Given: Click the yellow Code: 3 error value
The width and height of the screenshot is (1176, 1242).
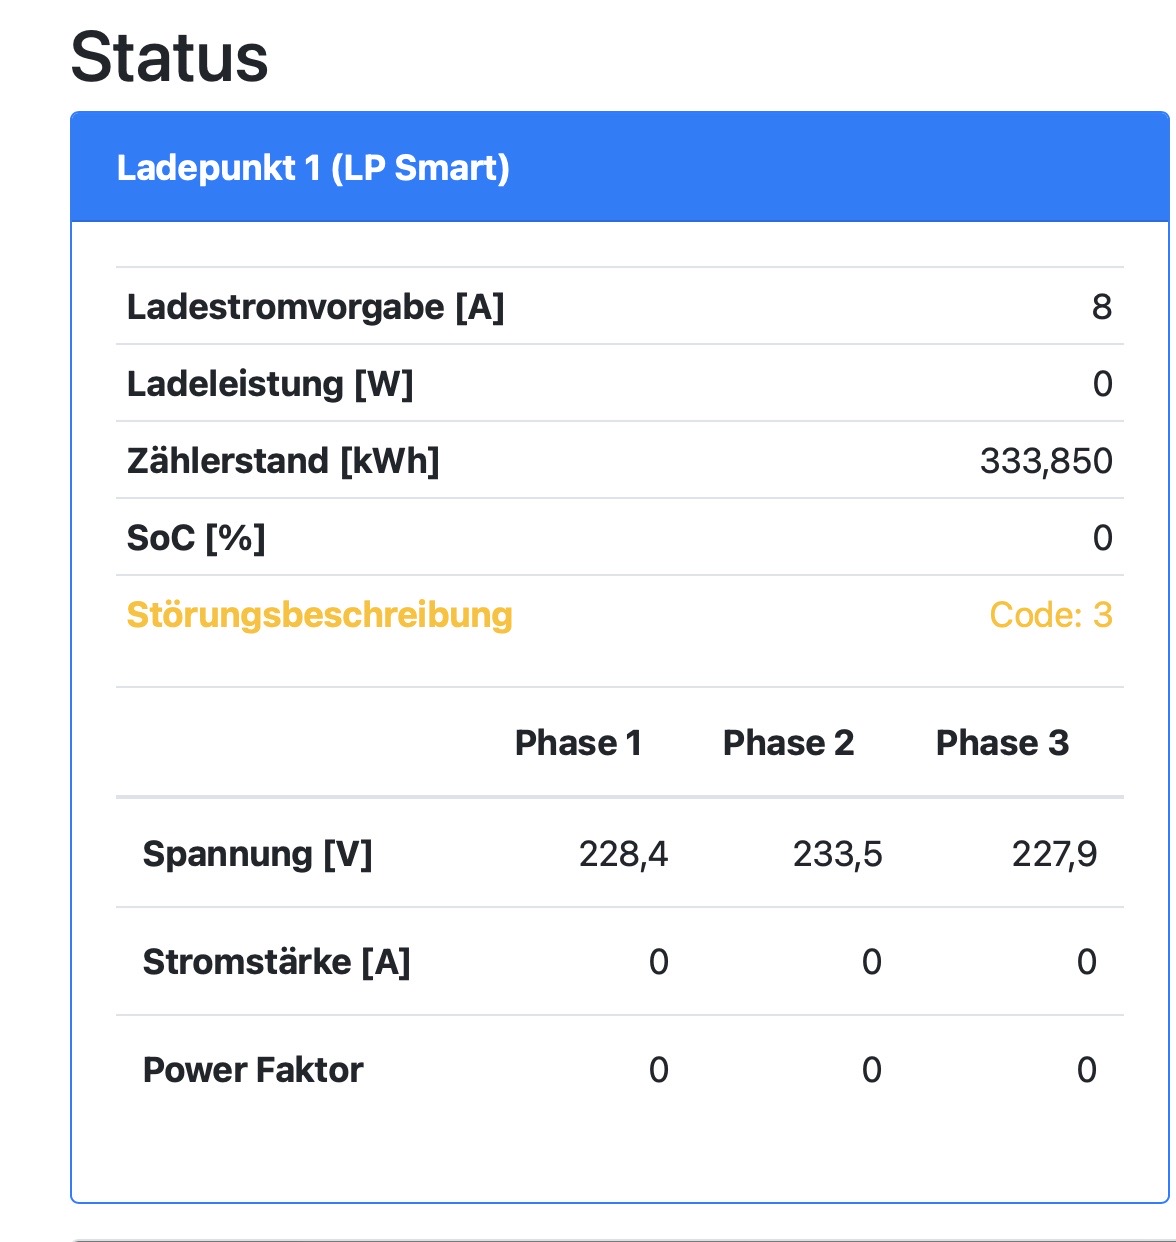Looking at the screenshot, I should point(1050,615).
